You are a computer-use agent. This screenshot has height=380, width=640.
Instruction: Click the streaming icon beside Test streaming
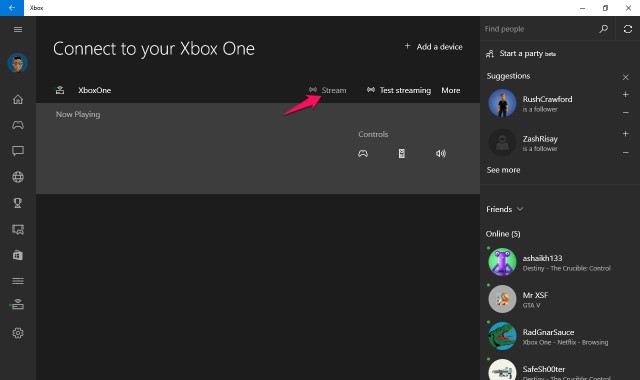pos(371,90)
